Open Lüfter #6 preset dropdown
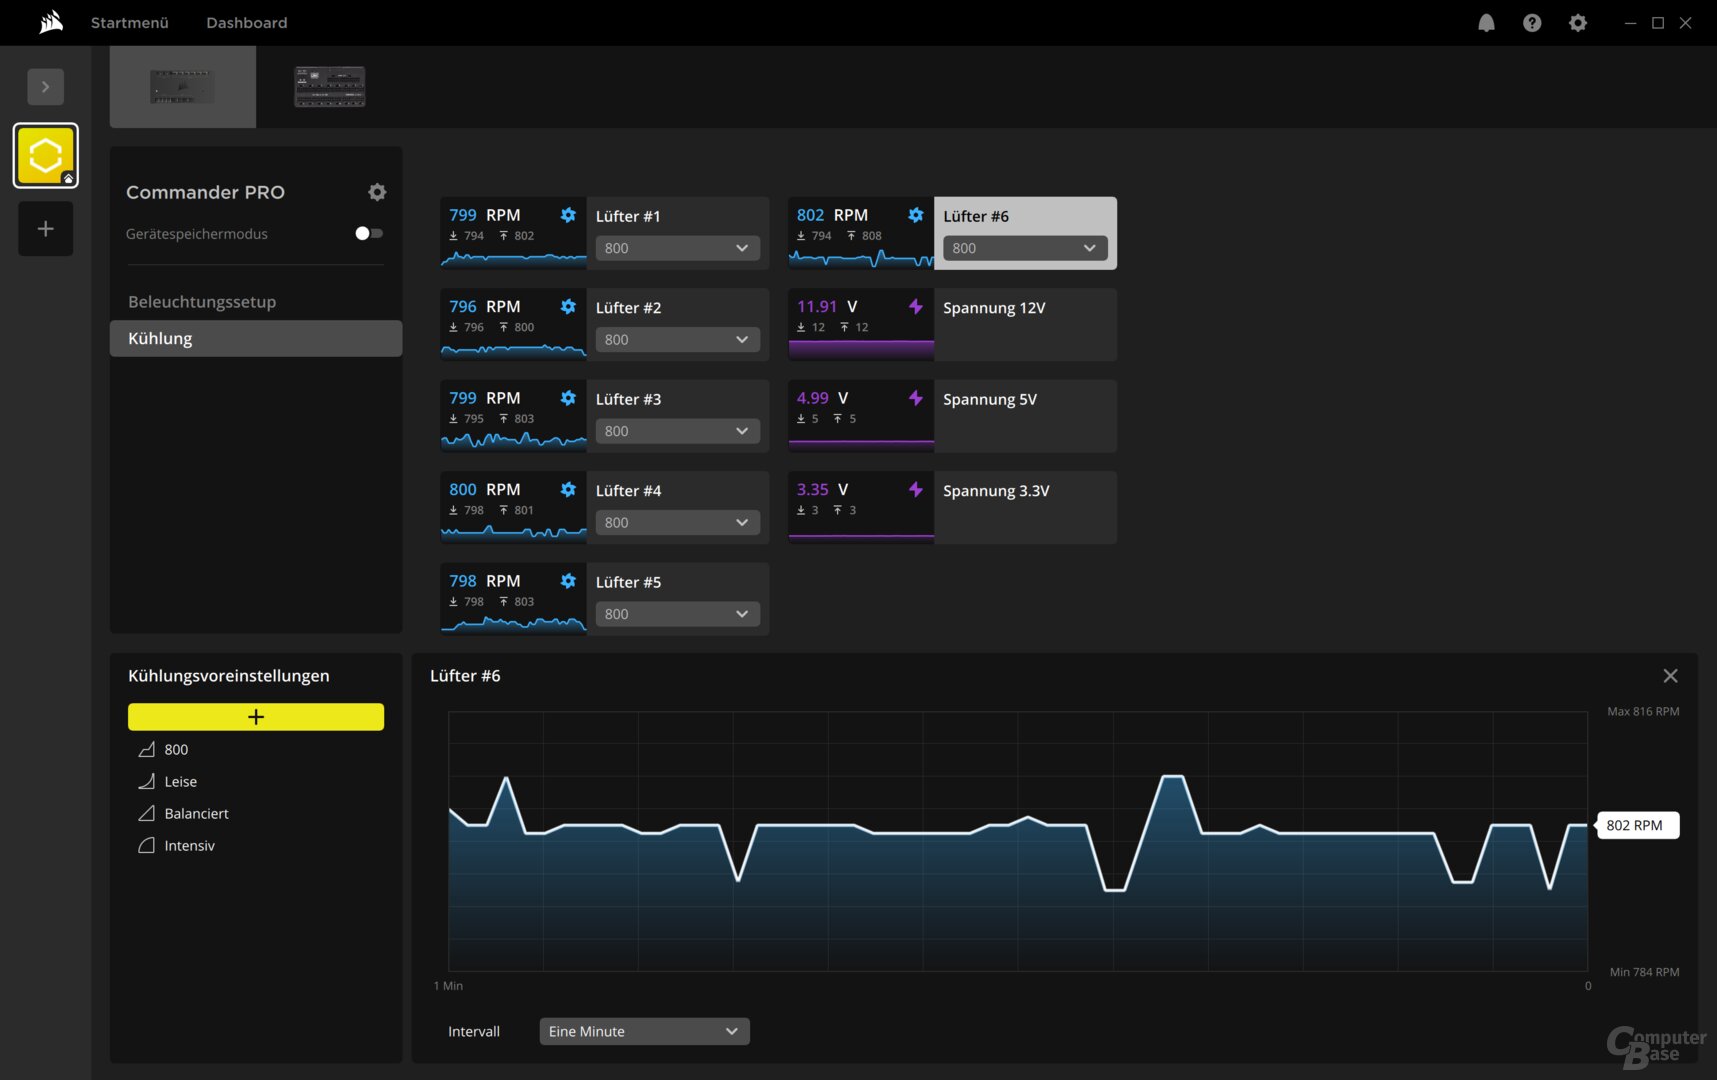This screenshot has height=1080, width=1717. [x=1025, y=248]
